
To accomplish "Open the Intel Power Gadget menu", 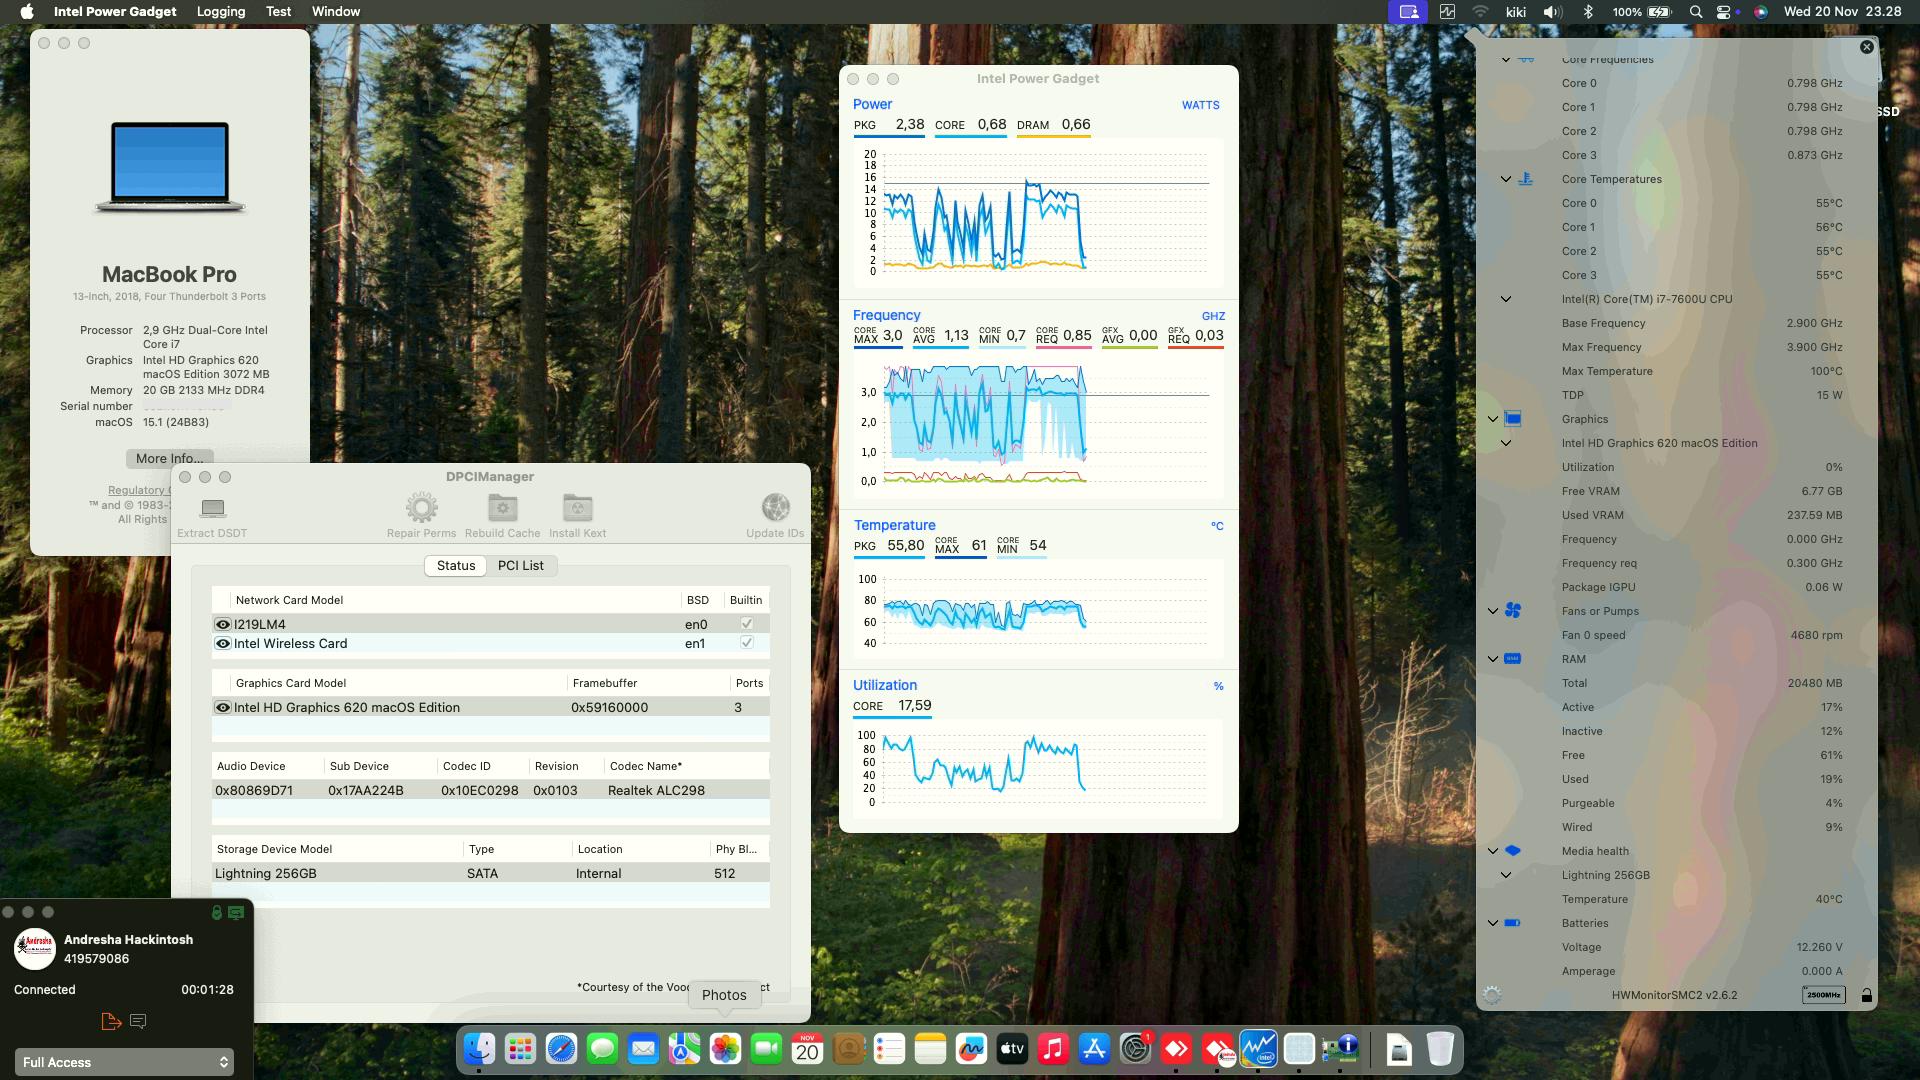I will [115, 12].
